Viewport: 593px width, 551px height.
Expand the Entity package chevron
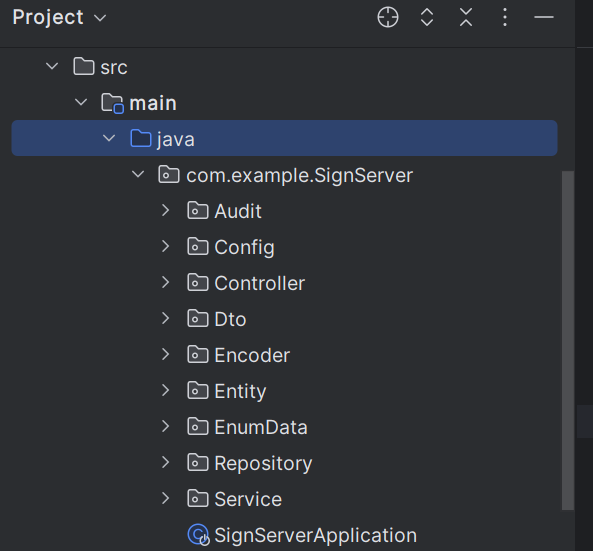[x=165, y=390]
